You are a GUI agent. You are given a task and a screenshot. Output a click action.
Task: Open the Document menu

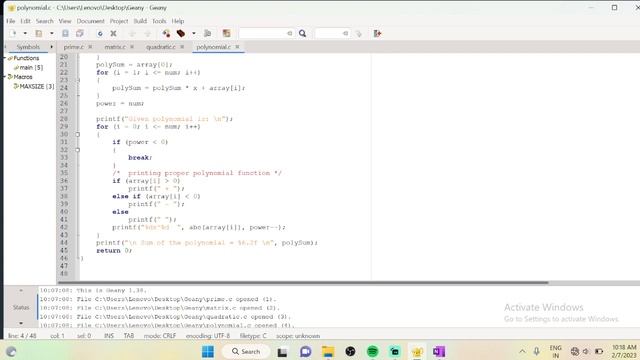pos(91,21)
